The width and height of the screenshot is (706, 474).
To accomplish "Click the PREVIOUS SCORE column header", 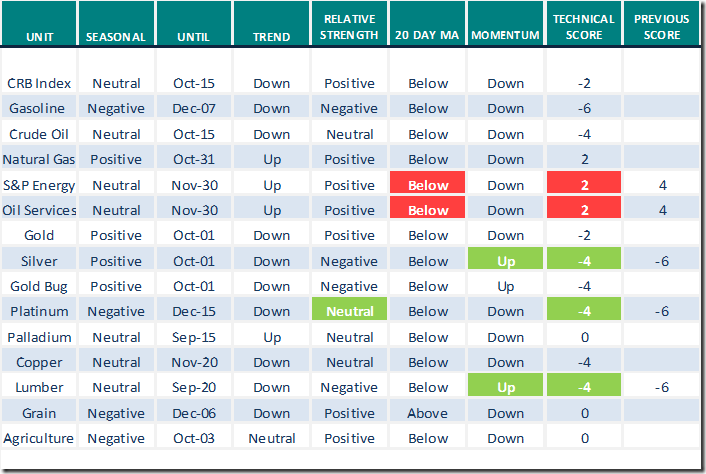I will 661,27.
